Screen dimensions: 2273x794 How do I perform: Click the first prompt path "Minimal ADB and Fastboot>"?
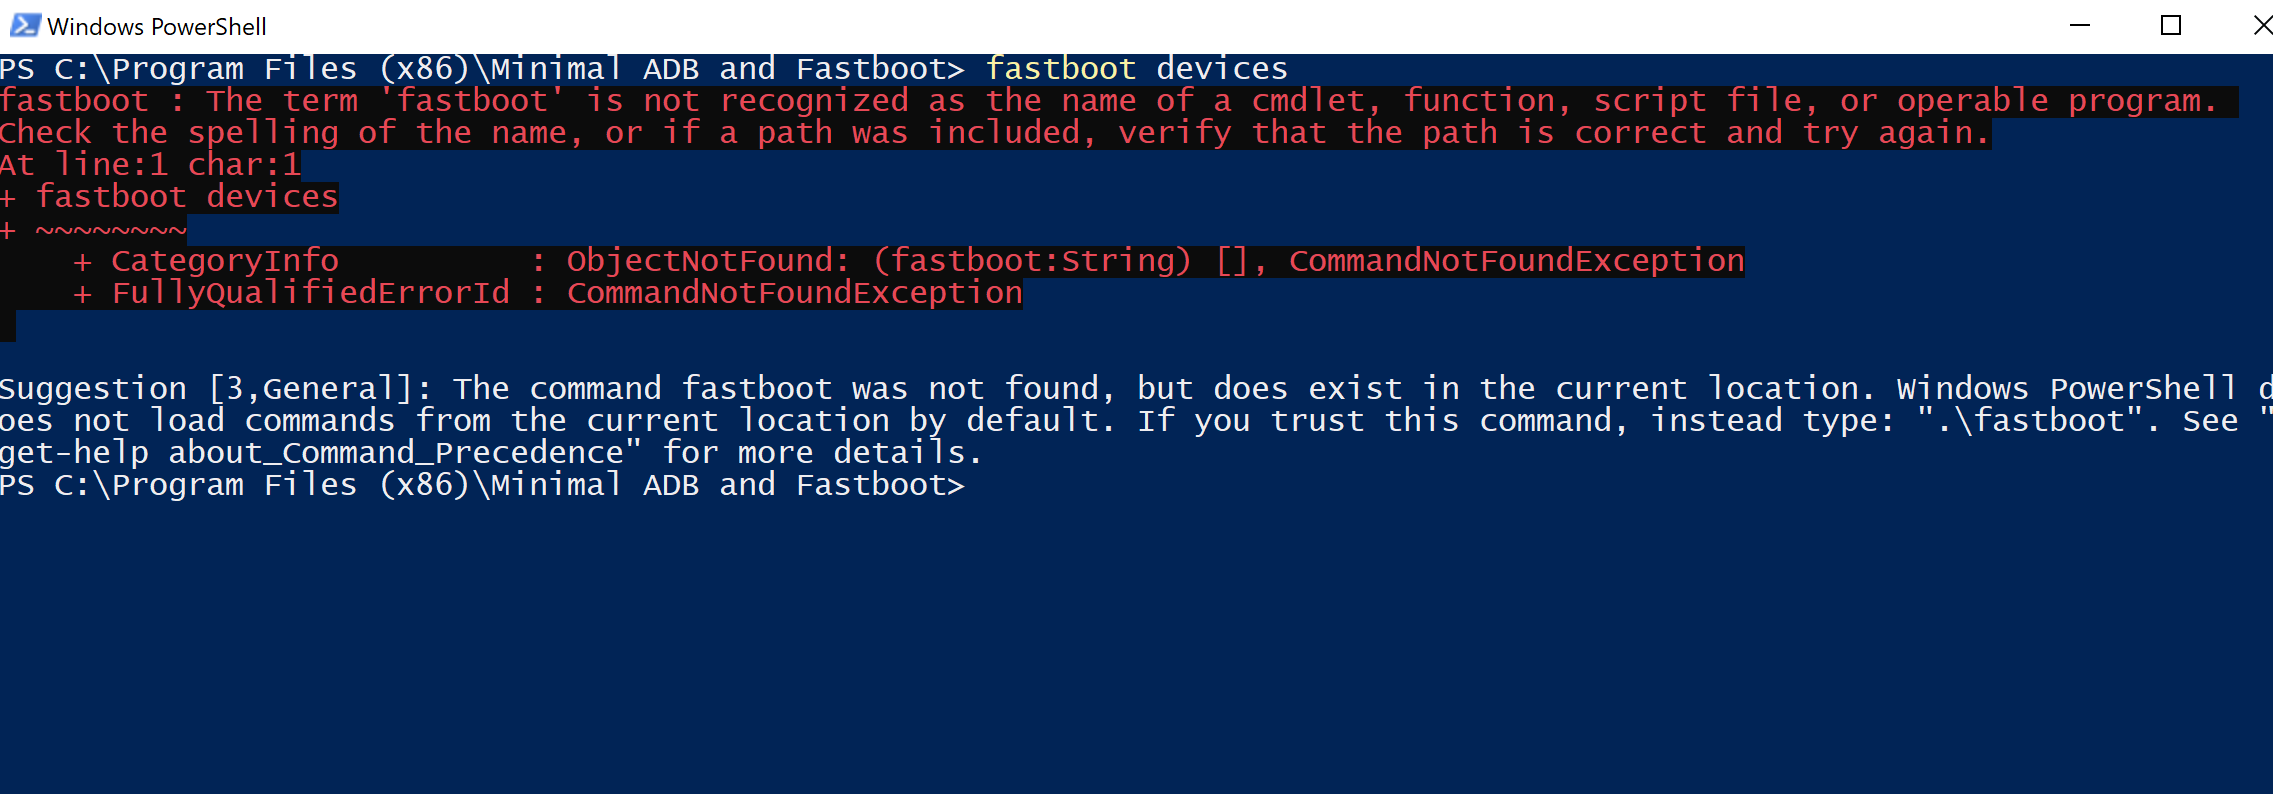click(x=728, y=69)
